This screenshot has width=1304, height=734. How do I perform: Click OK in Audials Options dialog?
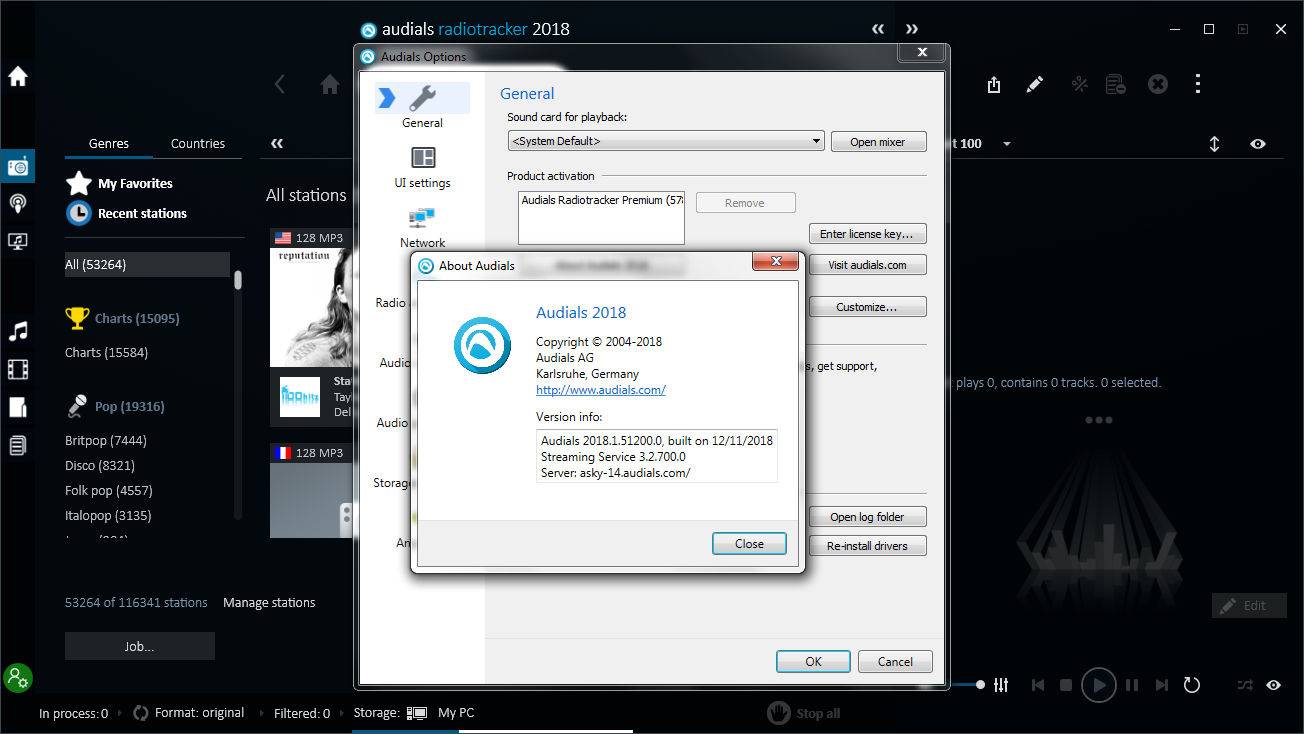coord(813,661)
